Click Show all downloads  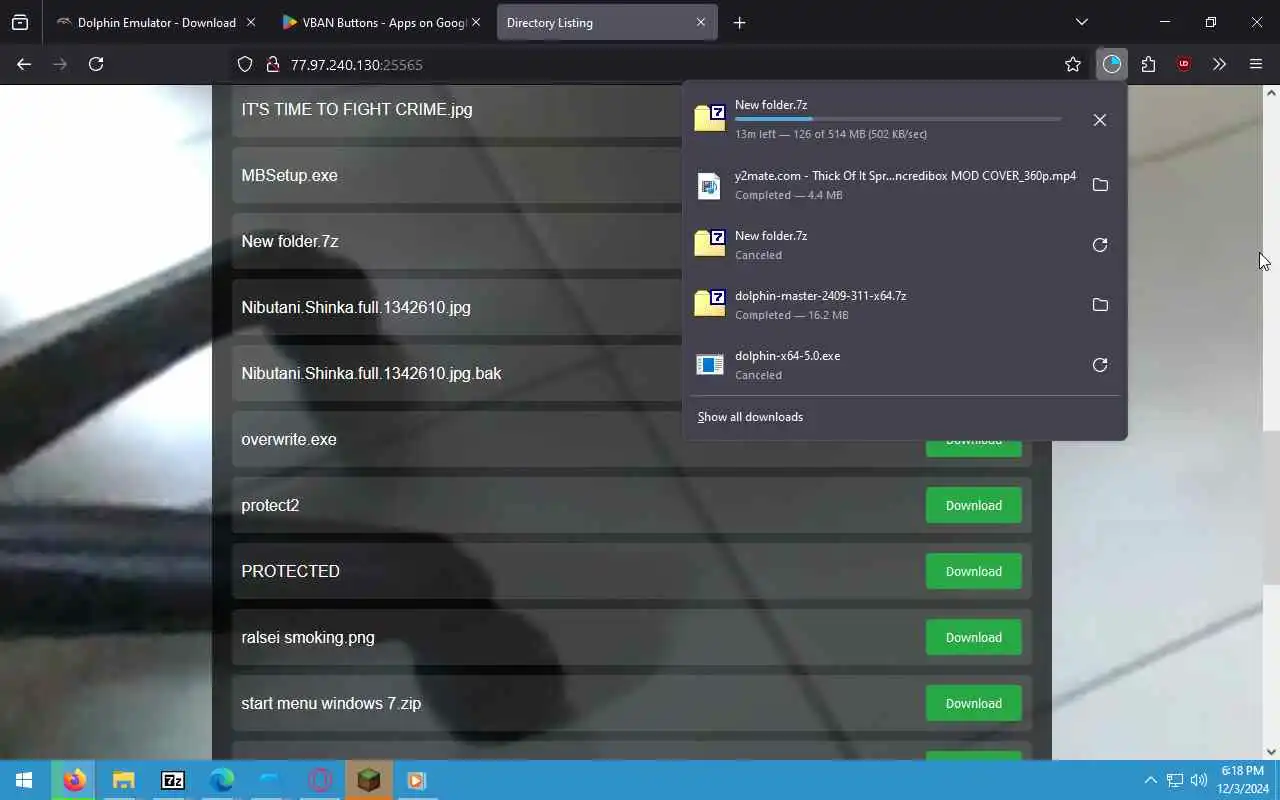(750, 417)
